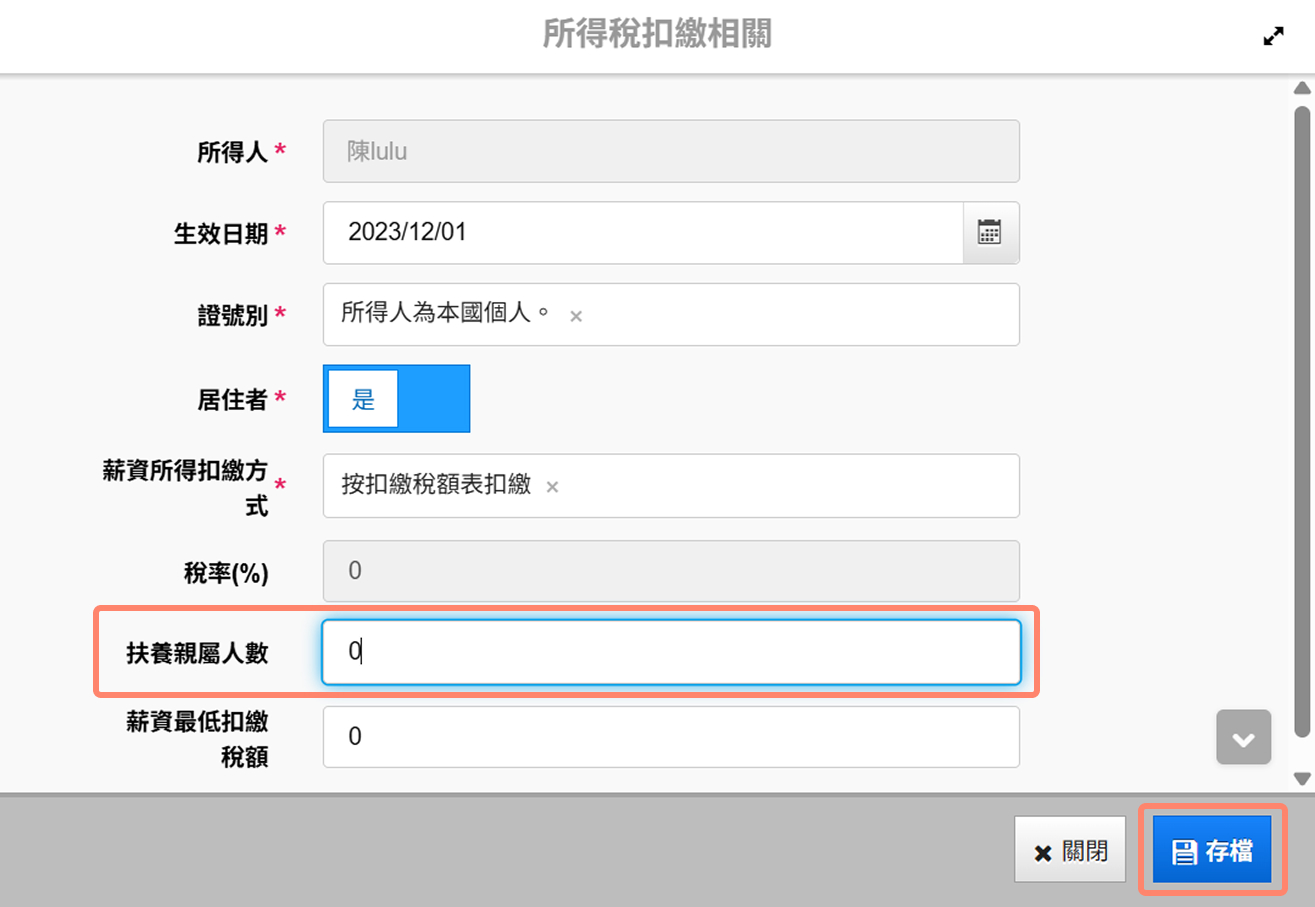1315x907 pixels.
Task: Click the 薪資最低扣繳稅額 input field
Action: pos(670,737)
